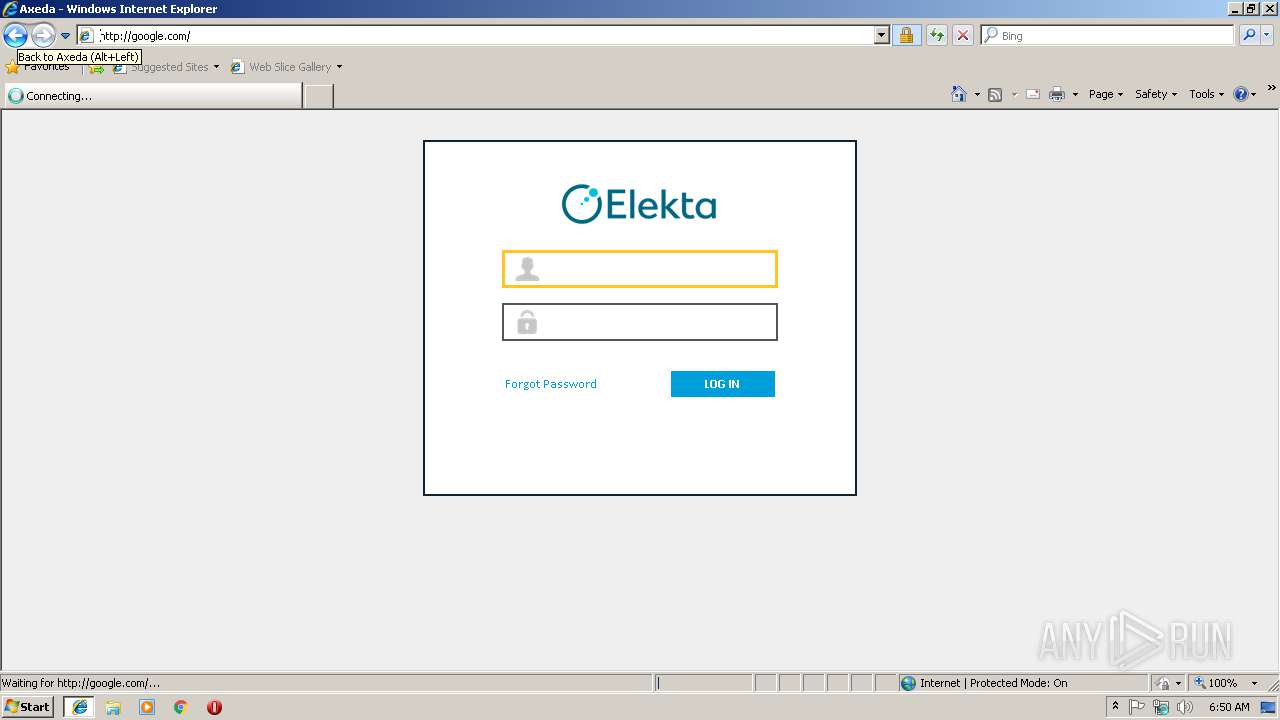Click the username input field

click(640, 269)
